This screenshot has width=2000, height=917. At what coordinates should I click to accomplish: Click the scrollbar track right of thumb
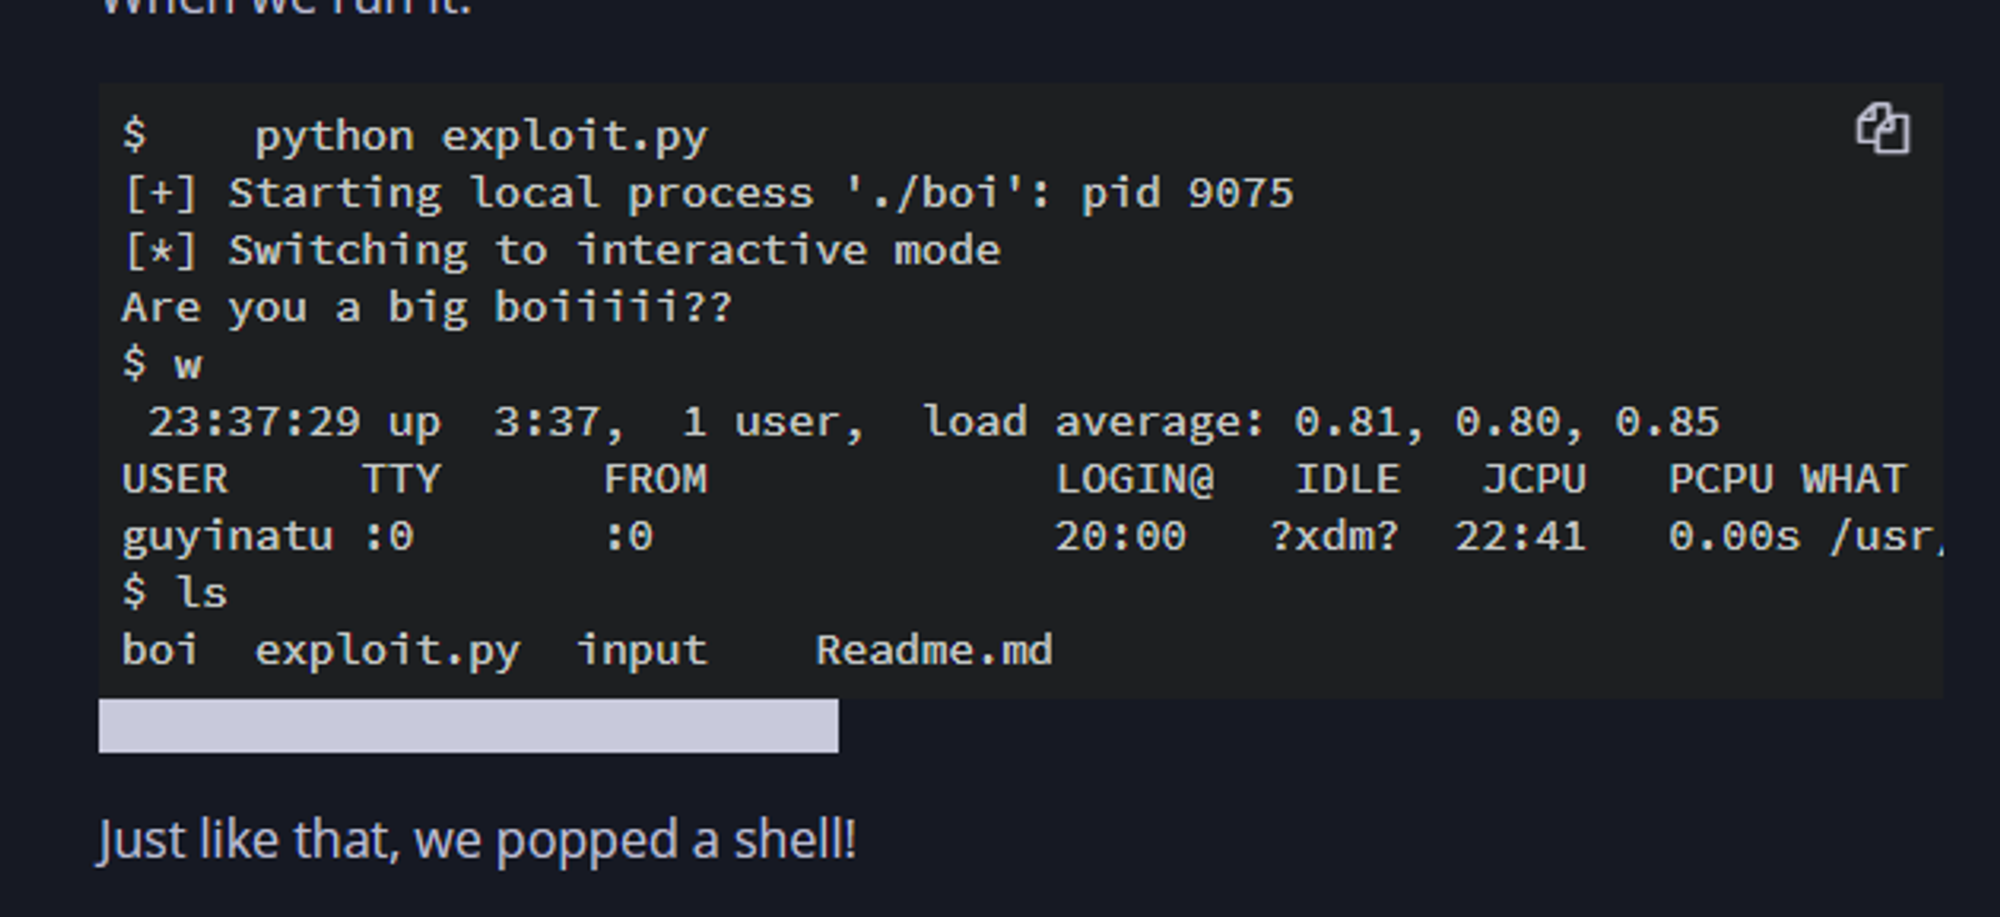(1390, 726)
